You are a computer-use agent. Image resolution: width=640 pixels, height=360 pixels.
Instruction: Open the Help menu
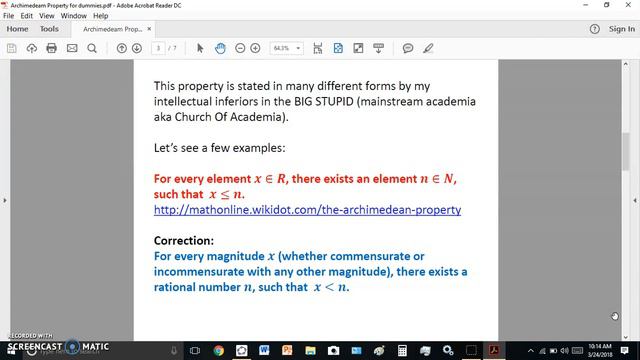[100, 16]
